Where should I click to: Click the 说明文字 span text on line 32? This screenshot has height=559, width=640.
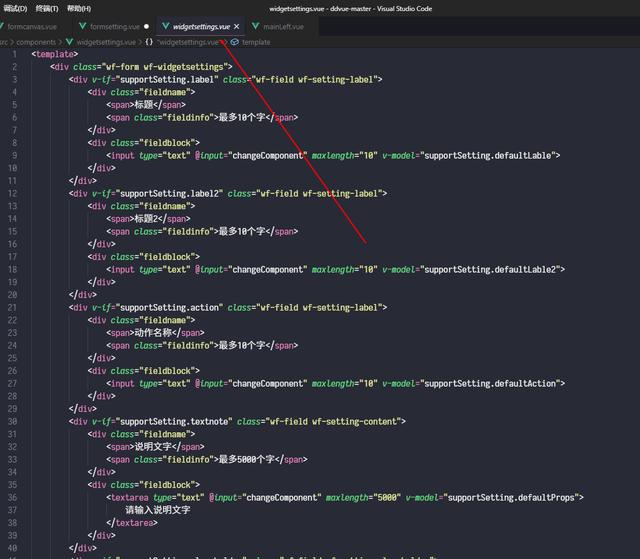[x=153, y=447]
